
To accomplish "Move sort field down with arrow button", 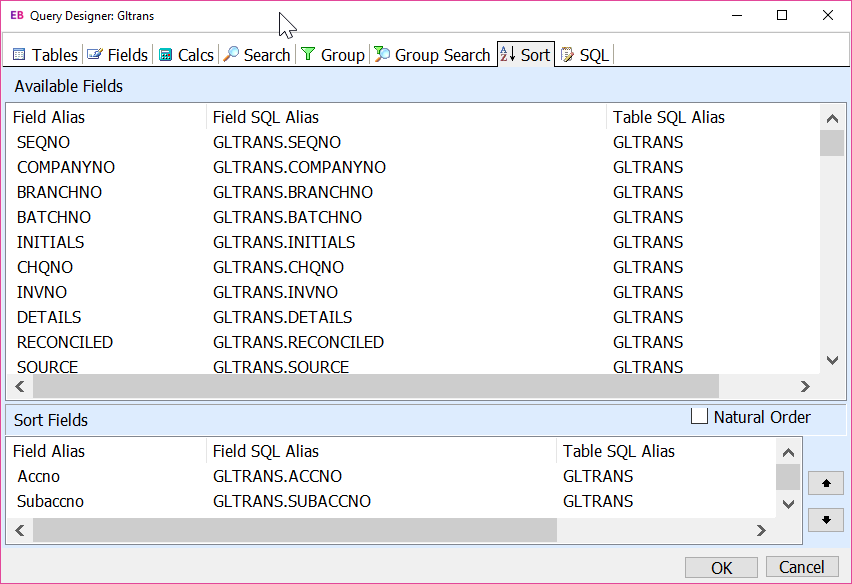I will pos(825,520).
